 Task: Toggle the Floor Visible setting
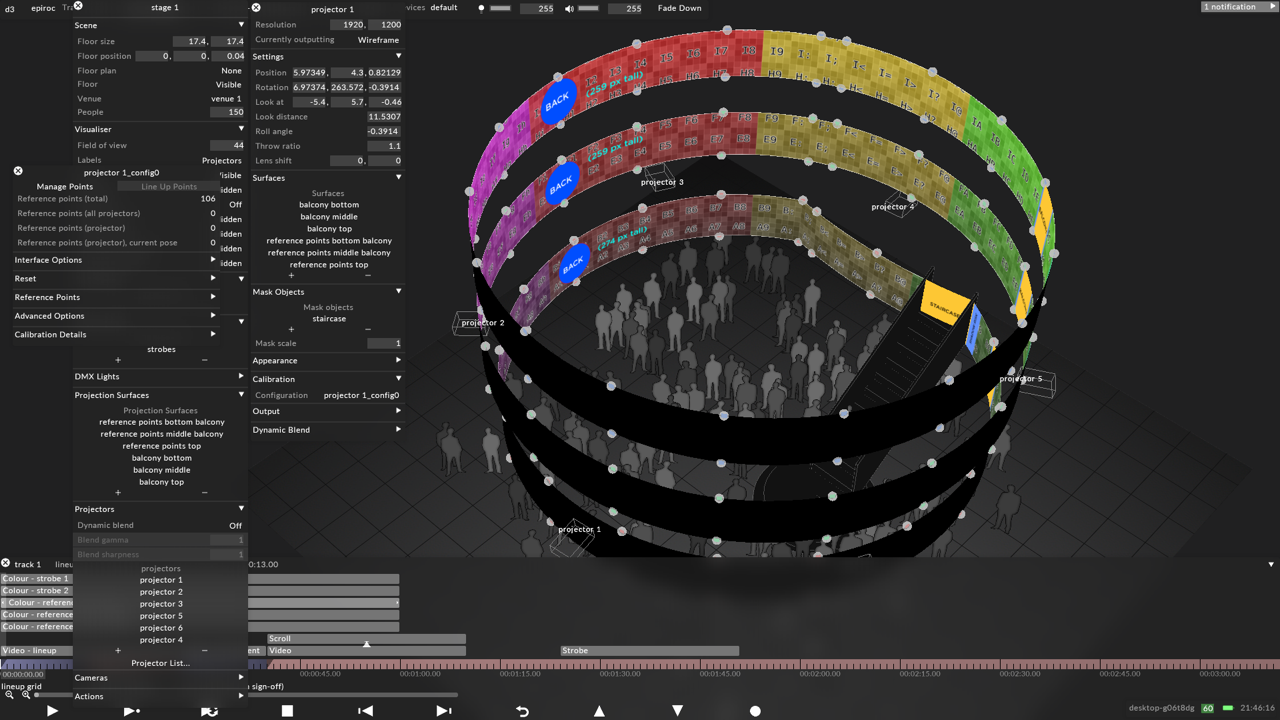160,85
